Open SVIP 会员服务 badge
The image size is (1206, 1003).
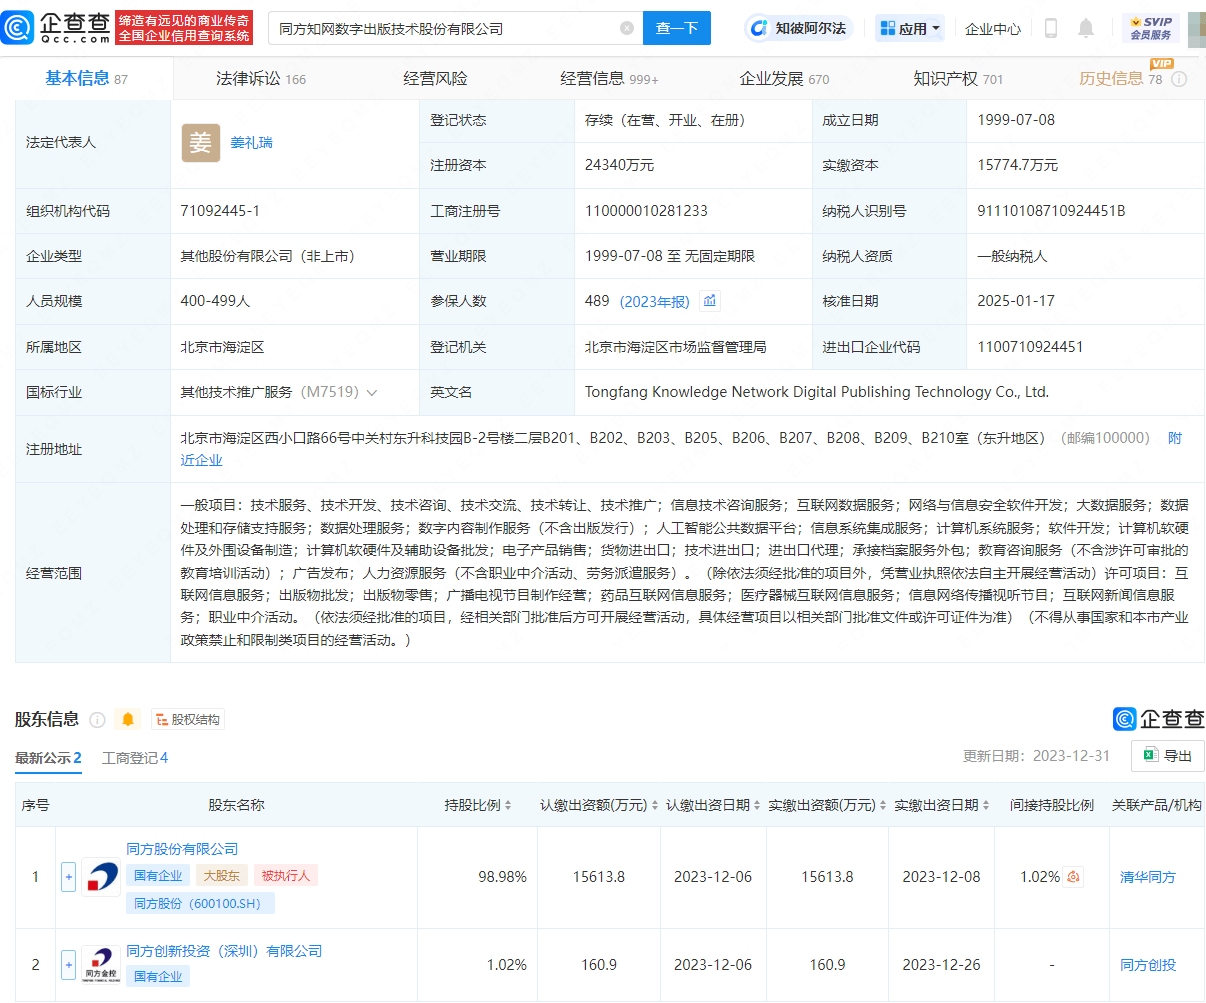(1151, 28)
